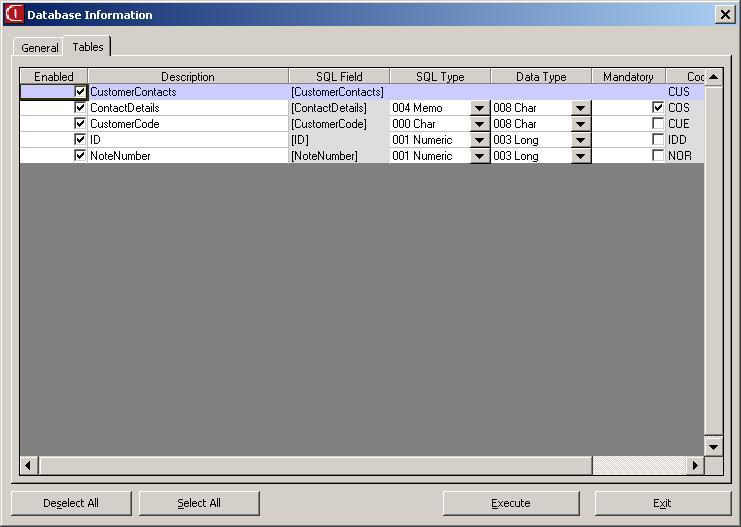741x527 pixels.
Task: Select the CustomerCode description cell
Action: coord(188,124)
